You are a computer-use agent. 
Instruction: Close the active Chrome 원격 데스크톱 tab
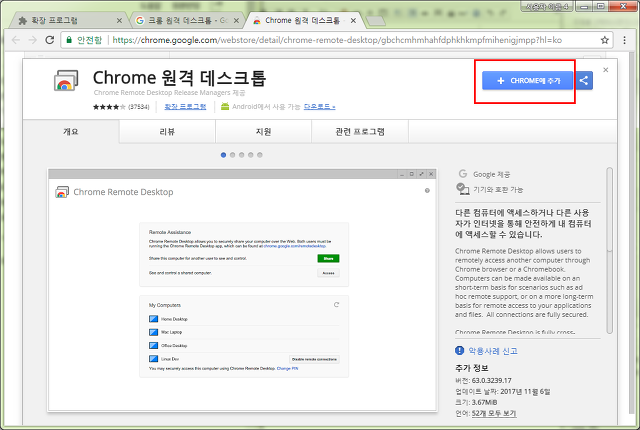pos(353,20)
